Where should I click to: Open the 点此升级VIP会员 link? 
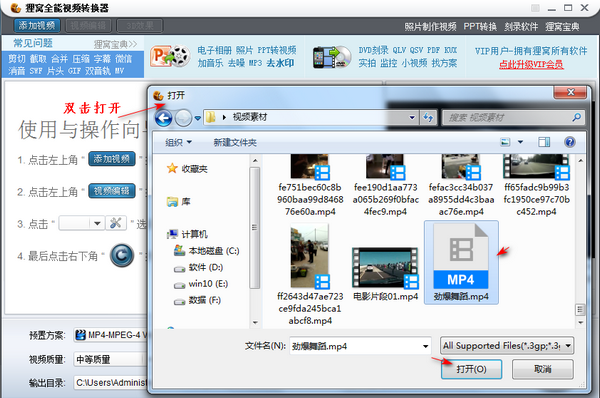pos(531,64)
